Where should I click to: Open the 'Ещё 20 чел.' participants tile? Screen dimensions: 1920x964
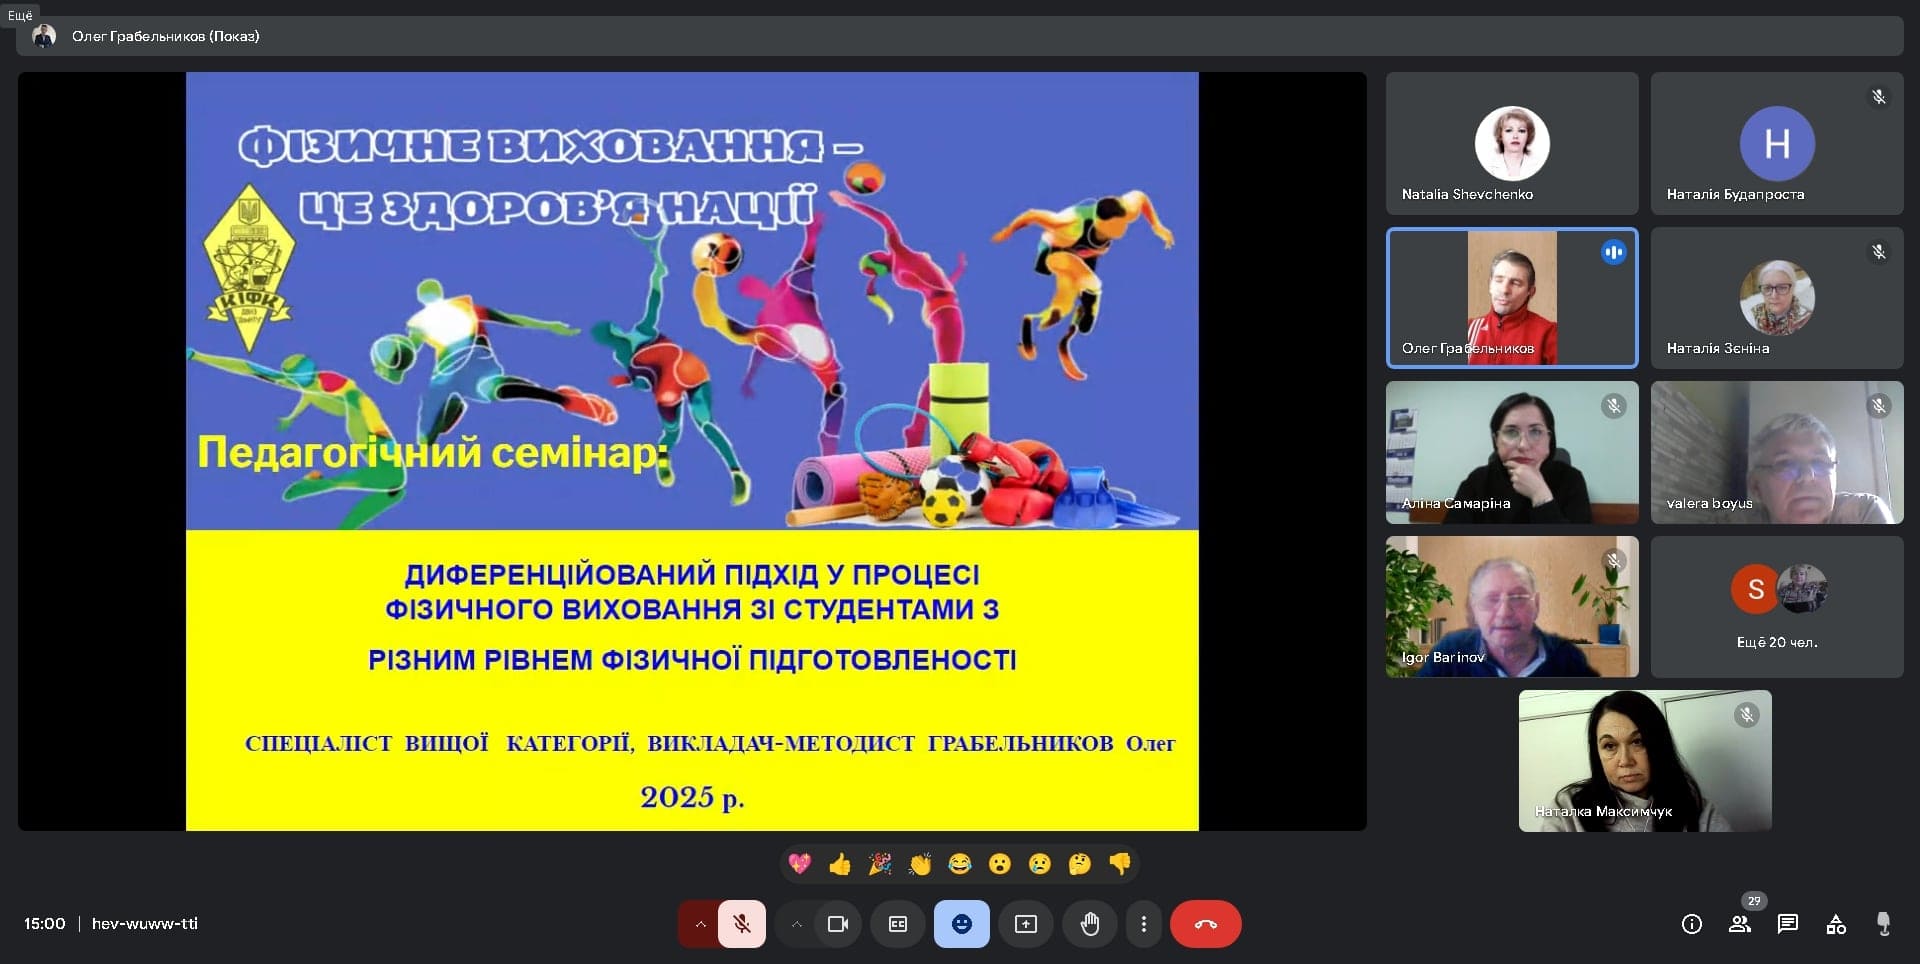pos(1777,607)
